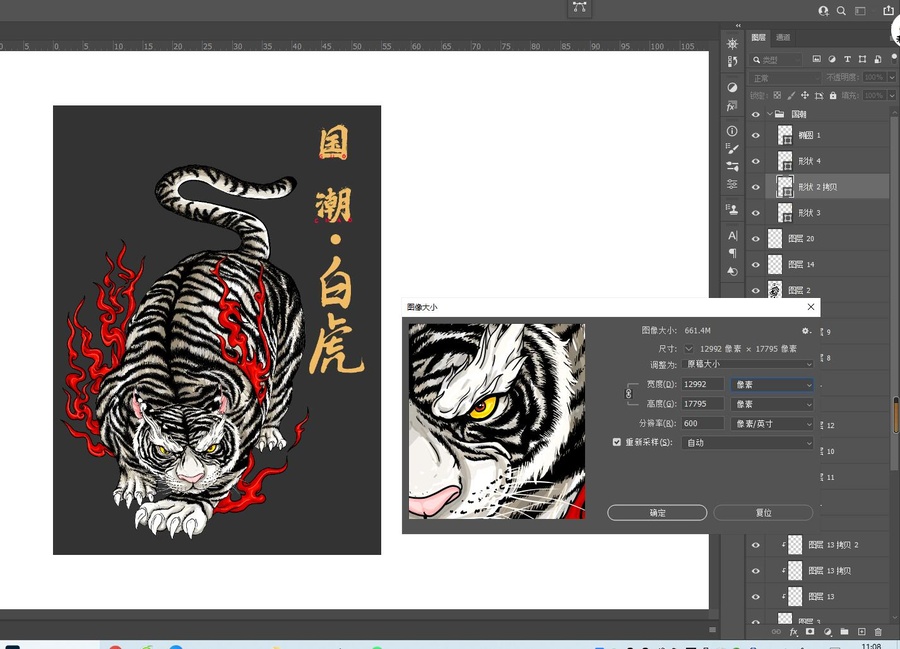900x649 pixels.
Task: Open the Info panel icon
Action: (x=732, y=131)
